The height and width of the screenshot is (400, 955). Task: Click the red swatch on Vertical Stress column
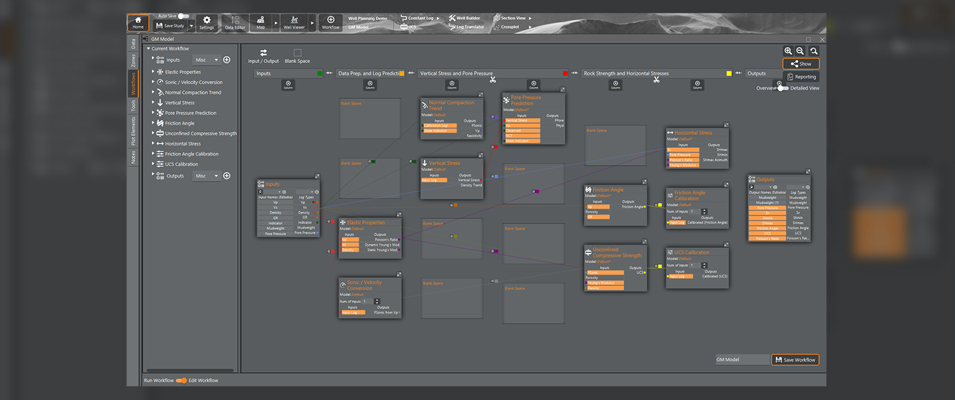(x=565, y=73)
